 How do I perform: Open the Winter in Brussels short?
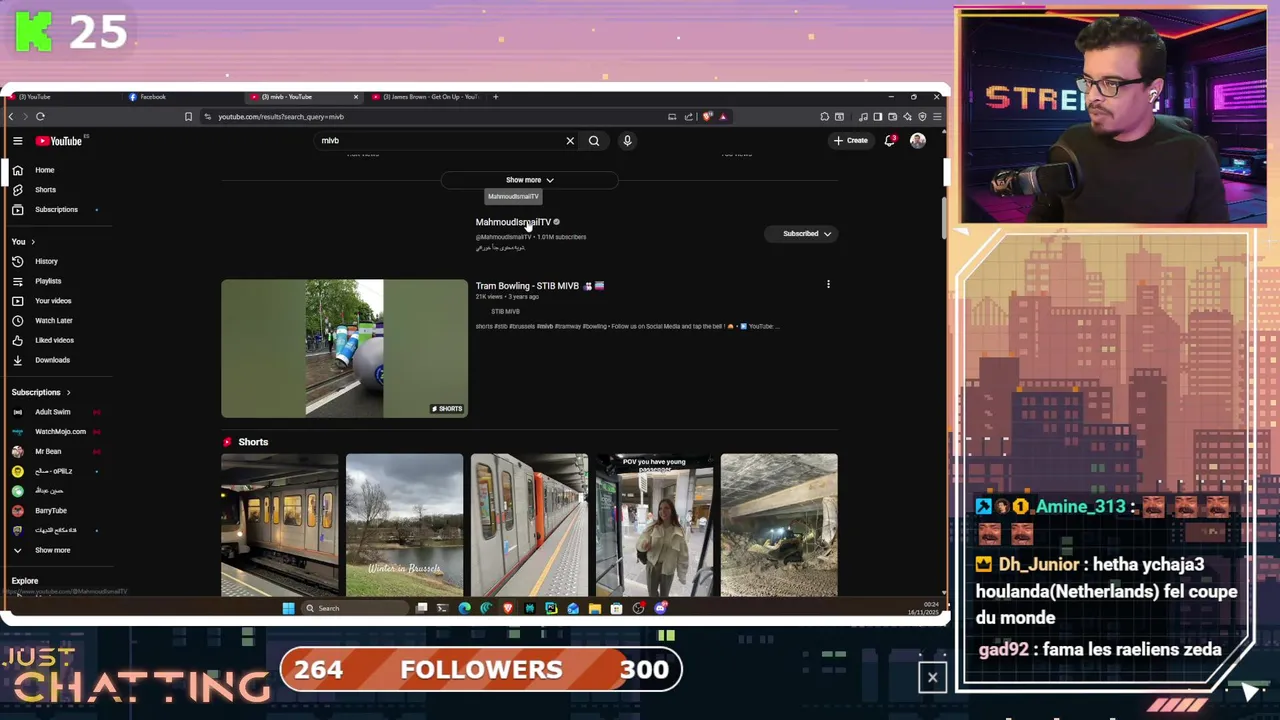click(404, 525)
